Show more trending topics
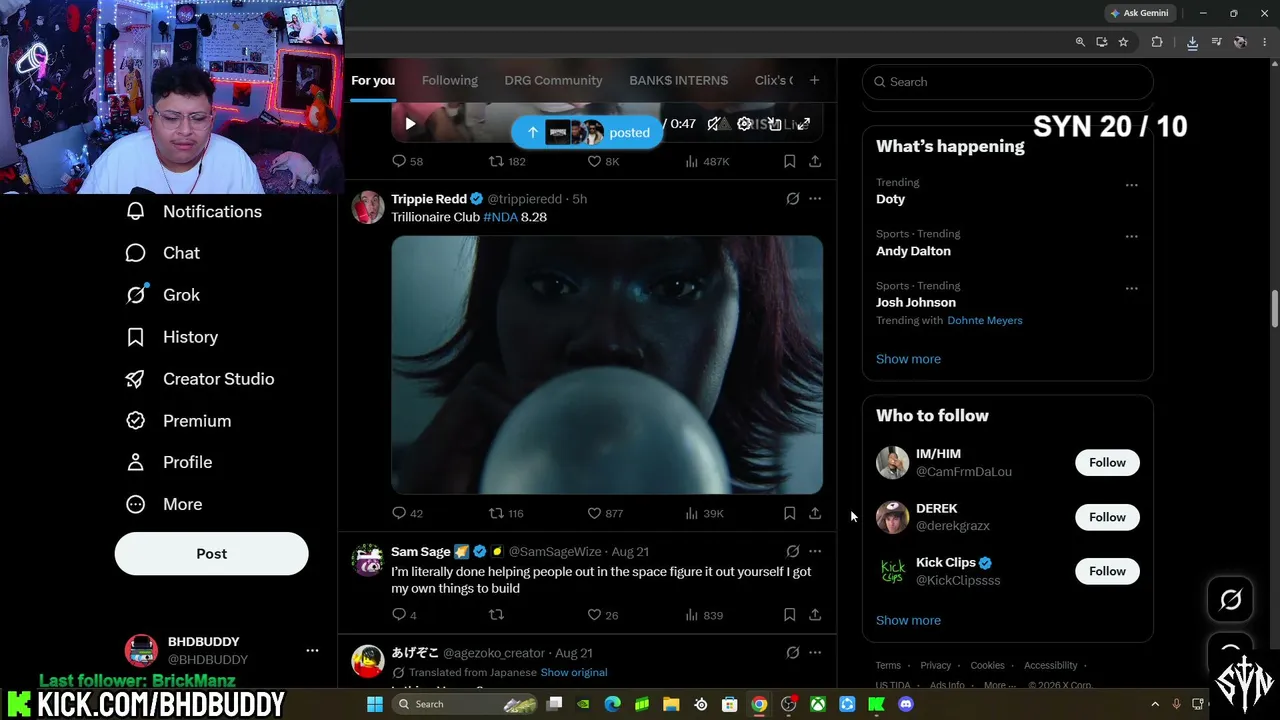The image size is (1280, 720). coord(908,359)
